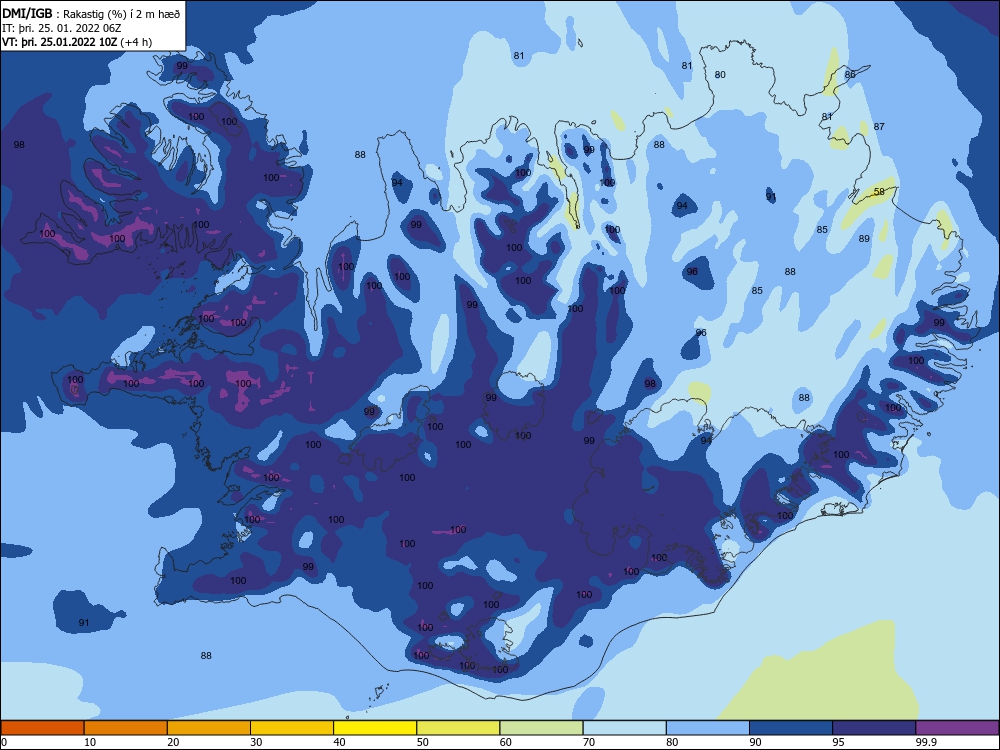The image size is (1000, 750).
Task: Click the "98" value over the sea west of Westfjords
Action: 19,145
